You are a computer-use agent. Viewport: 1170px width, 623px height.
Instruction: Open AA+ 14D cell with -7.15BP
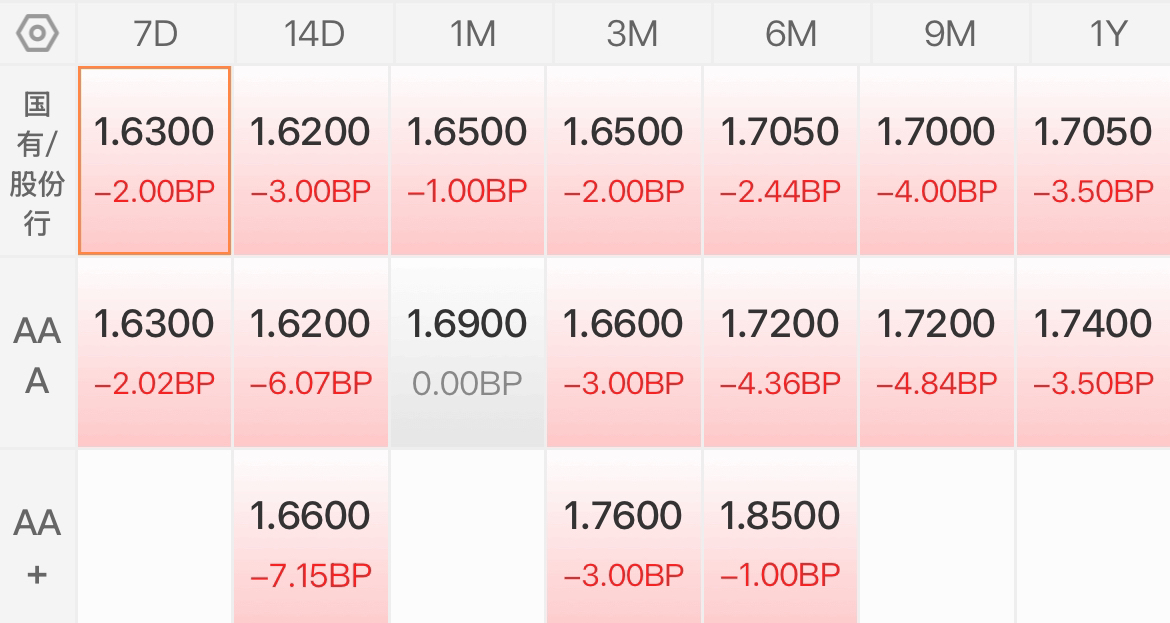coord(311,537)
